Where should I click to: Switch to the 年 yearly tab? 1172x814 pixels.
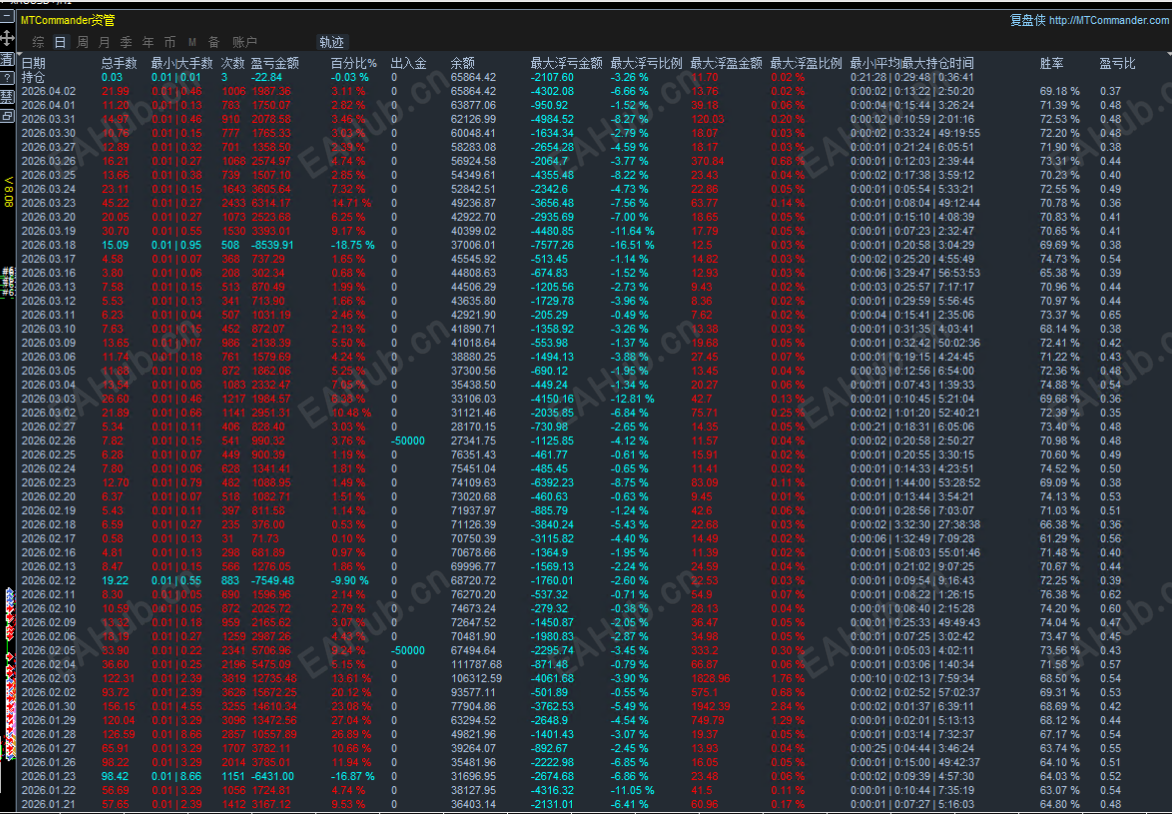148,43
